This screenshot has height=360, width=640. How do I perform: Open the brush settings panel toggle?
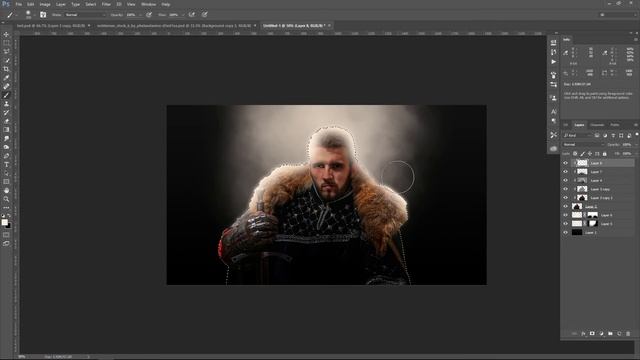[x=43, y=15]
